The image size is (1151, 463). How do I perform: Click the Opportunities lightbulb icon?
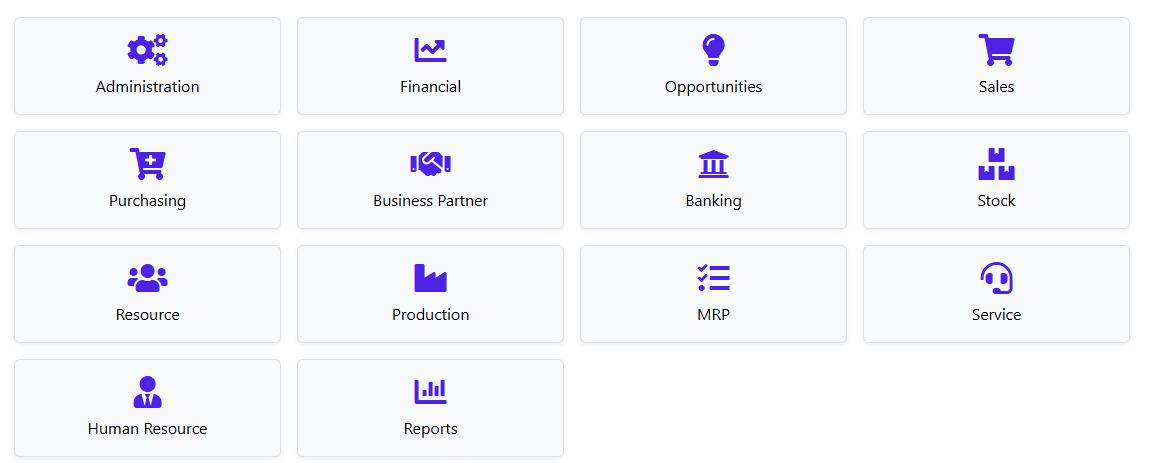pyautogui.click(x=713, y=50)
